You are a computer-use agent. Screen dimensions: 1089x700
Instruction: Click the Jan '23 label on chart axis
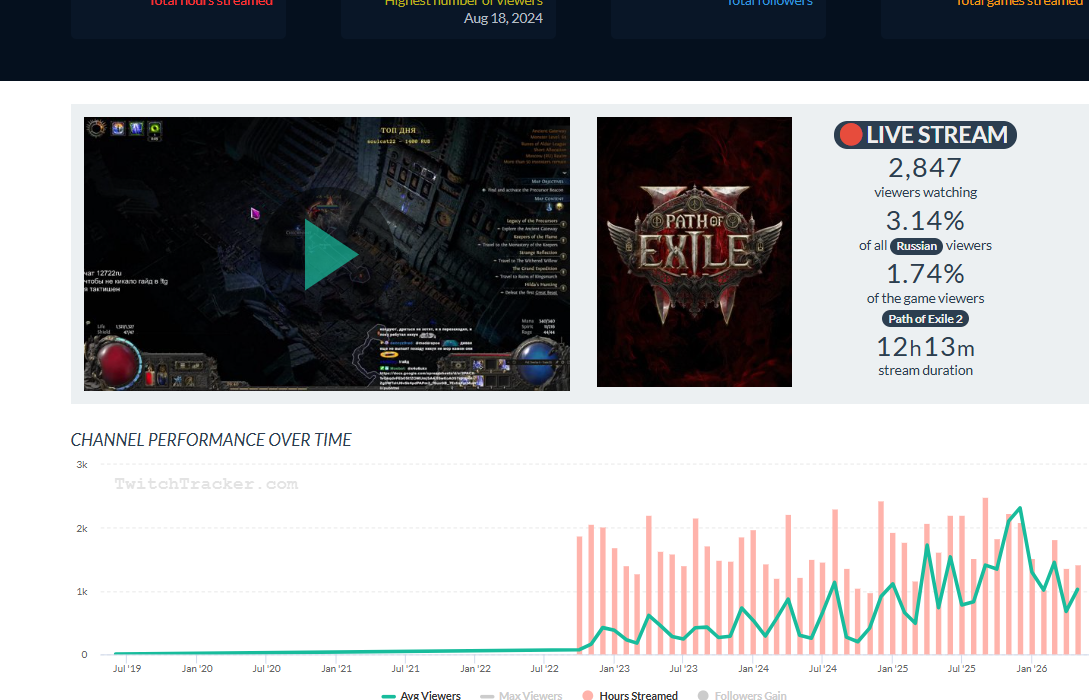tap(614, 668)
